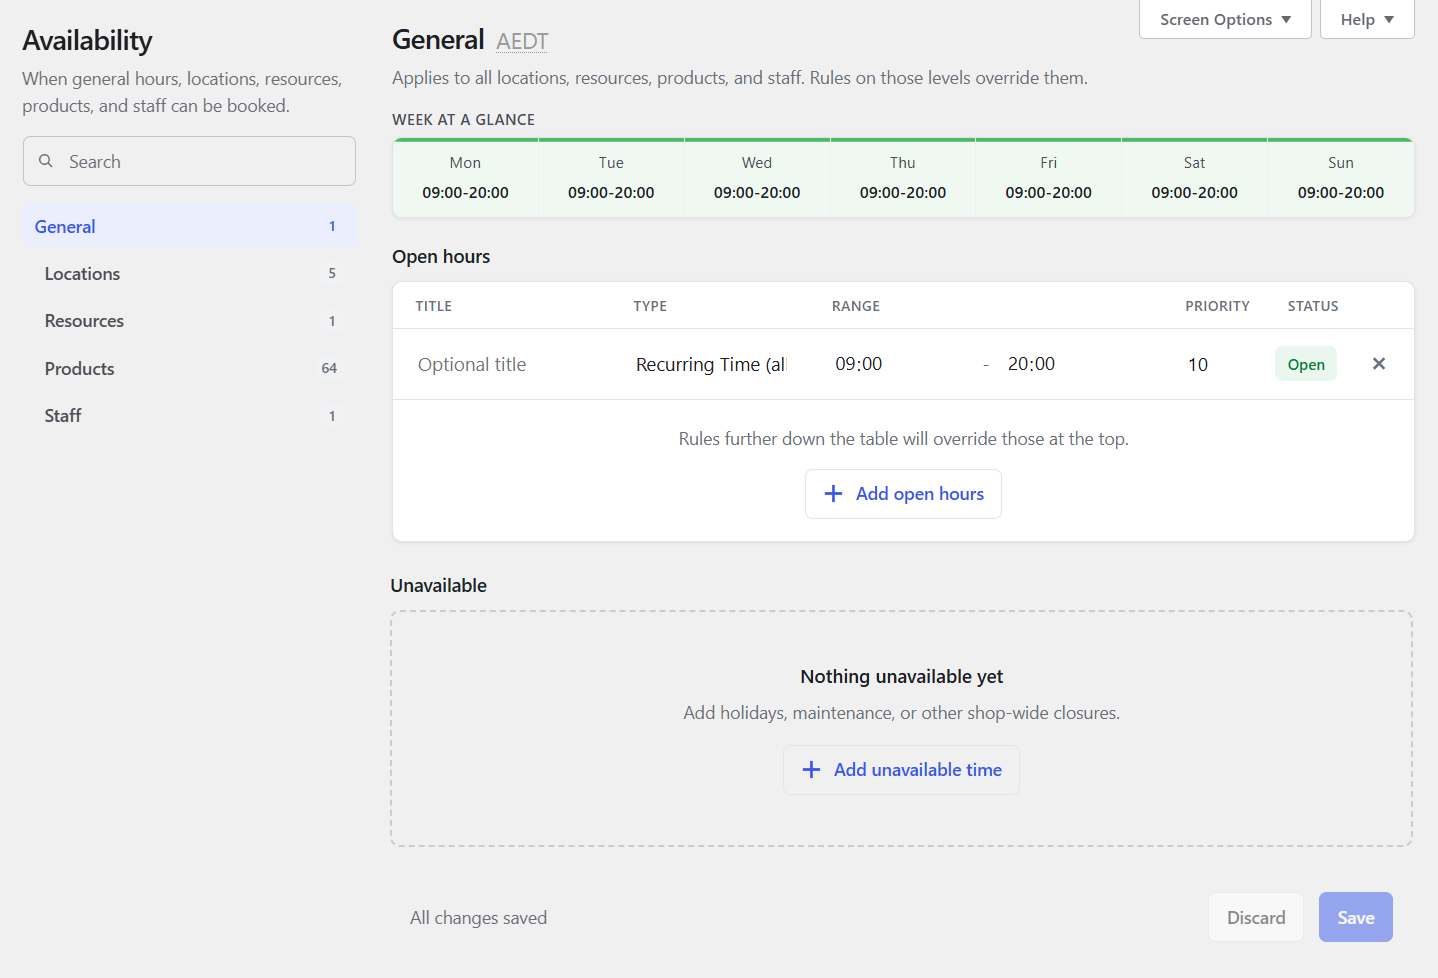Open Products in the sidebar
Image resolution: width=1438 pixels, height=978 pixels.
click(x=189, y=369)
